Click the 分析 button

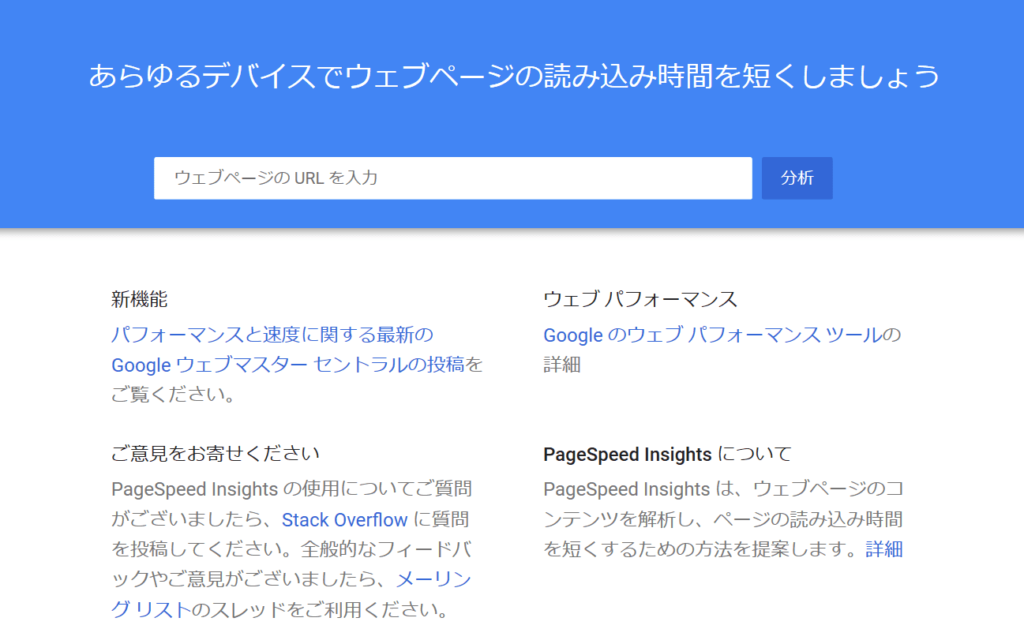[x=797, y=178]
